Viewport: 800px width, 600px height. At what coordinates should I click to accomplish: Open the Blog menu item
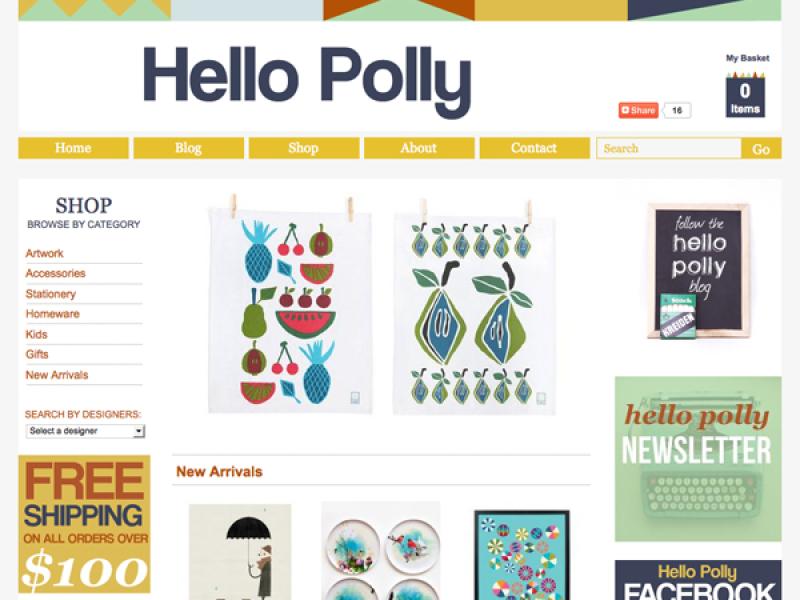pyautogui.click(x=189, y=148)
